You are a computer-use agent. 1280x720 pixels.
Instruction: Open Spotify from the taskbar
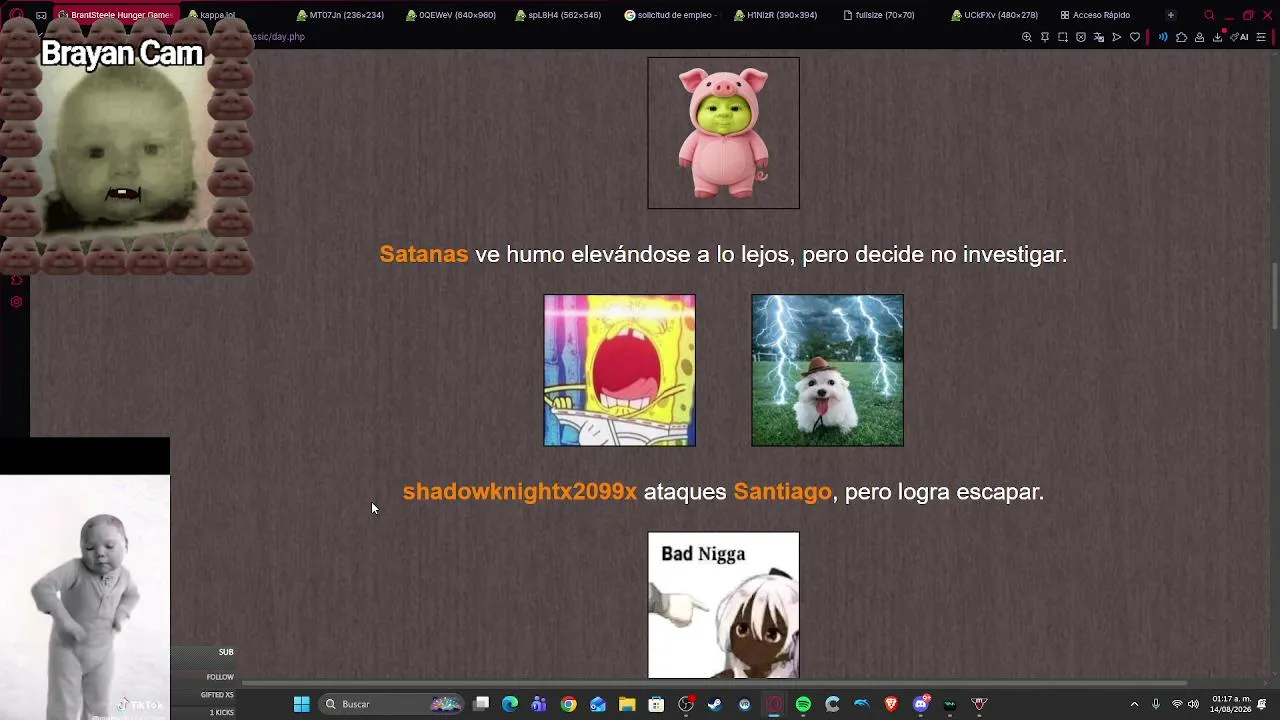[x=803, y=704]
